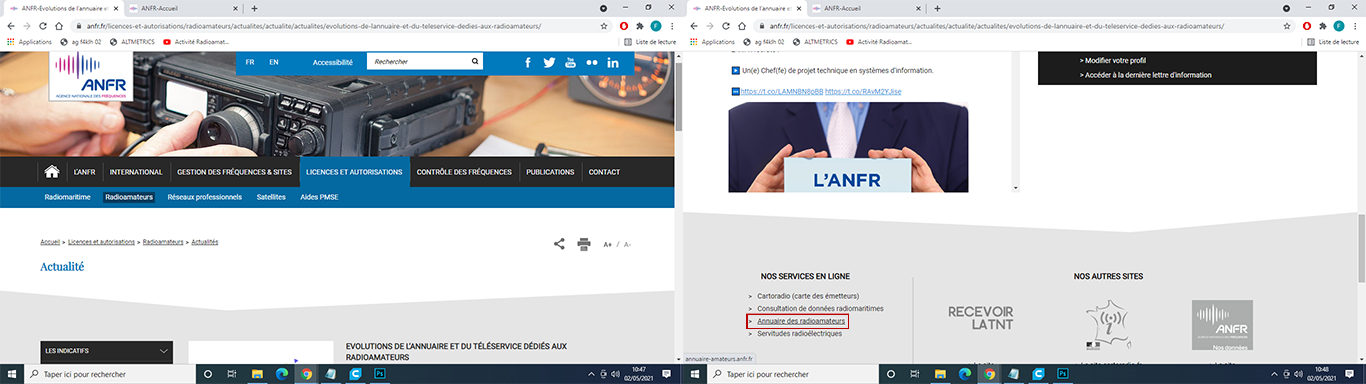Expand the LES INDICATIFS panel chevron
The height and width of the screenshot is (384, 1366).
(x=164, y=351)
